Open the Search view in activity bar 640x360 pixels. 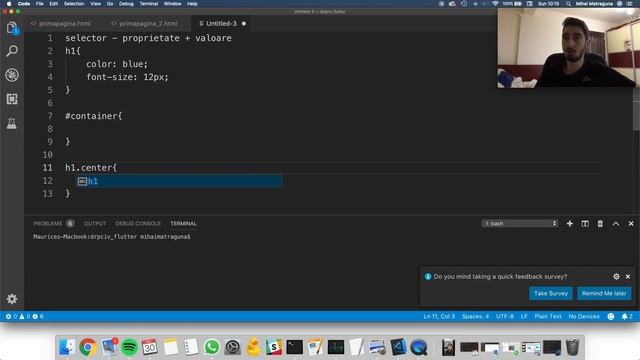click(12, 51)
